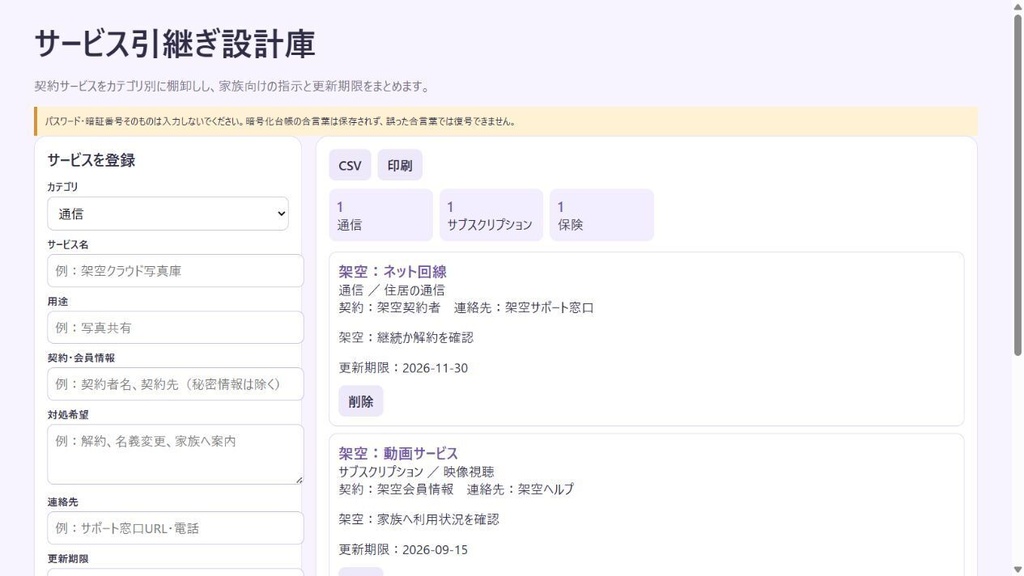Click the 用途 input field
The image size is (1024, 576).
pyautogui.click(x=175, y=327)
